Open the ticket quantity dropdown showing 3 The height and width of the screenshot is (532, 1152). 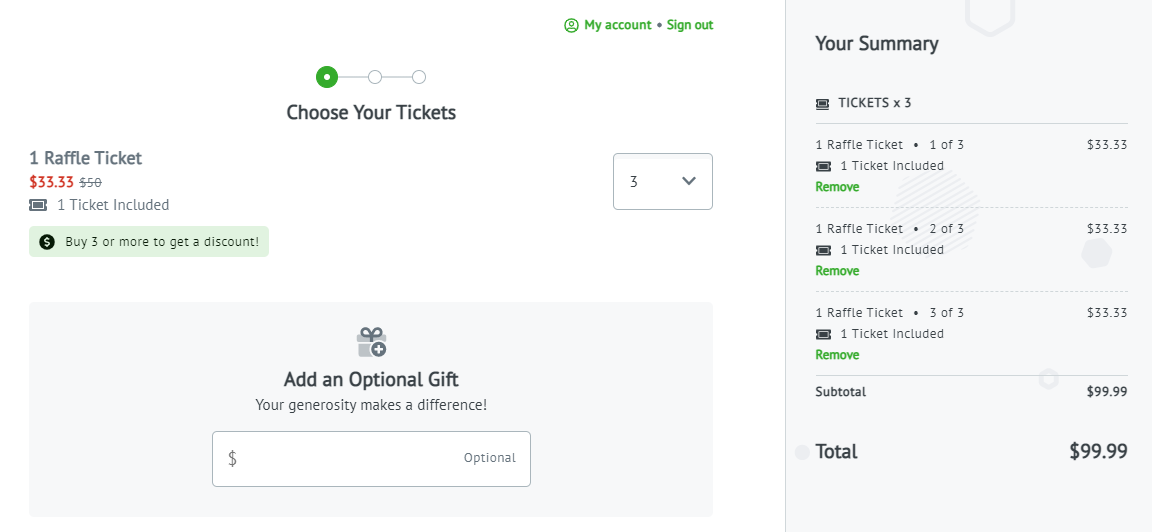click(663, 181)
